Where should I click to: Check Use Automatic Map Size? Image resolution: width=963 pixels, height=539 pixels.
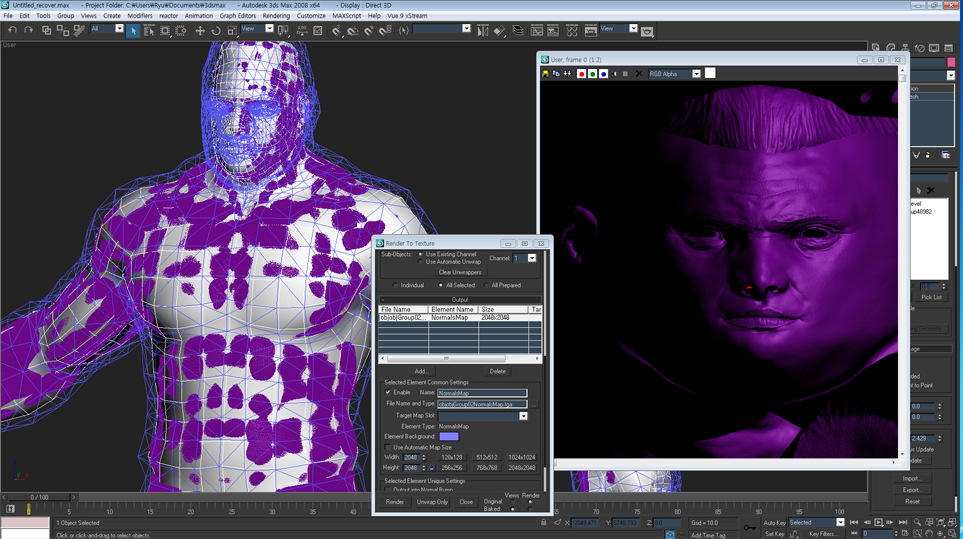(388, 448)
